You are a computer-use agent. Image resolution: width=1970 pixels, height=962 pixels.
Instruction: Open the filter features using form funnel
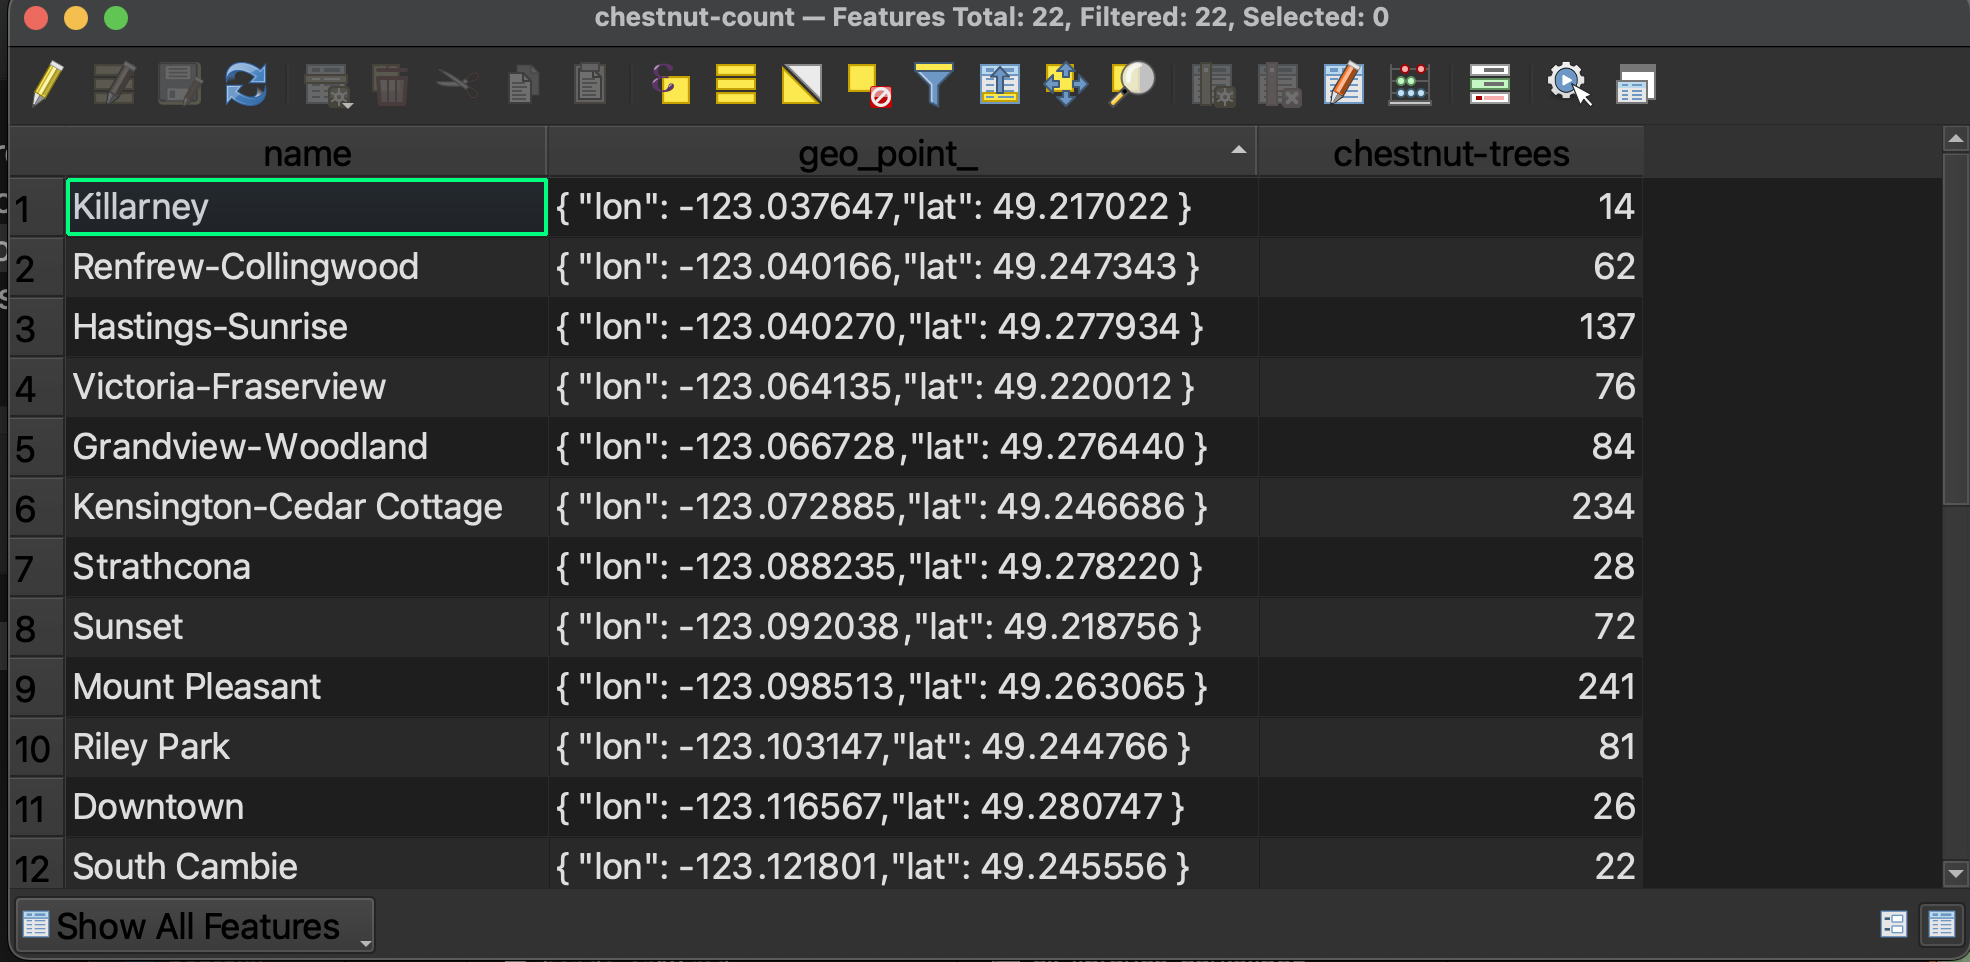tap(934, 84)
